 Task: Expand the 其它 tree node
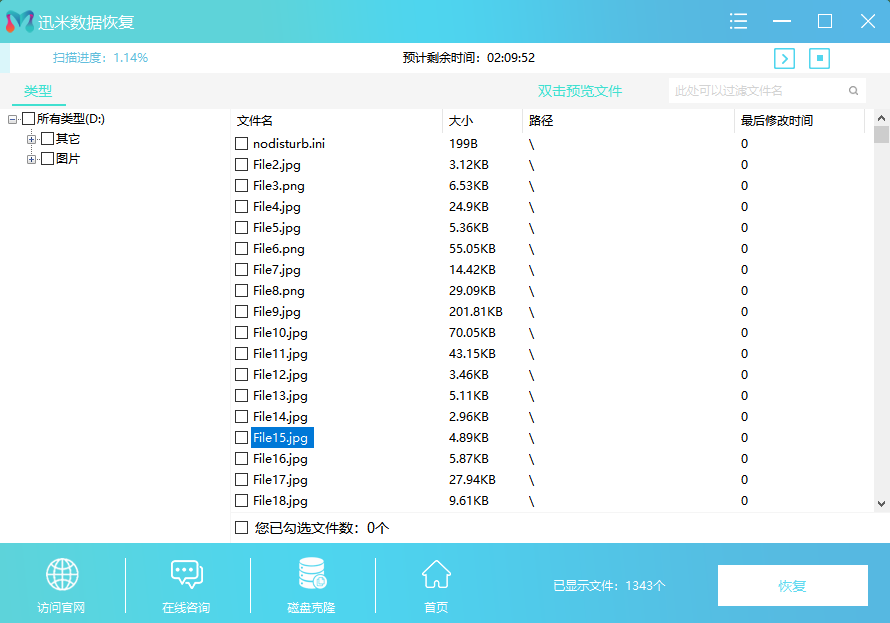(x=32, y=139)
